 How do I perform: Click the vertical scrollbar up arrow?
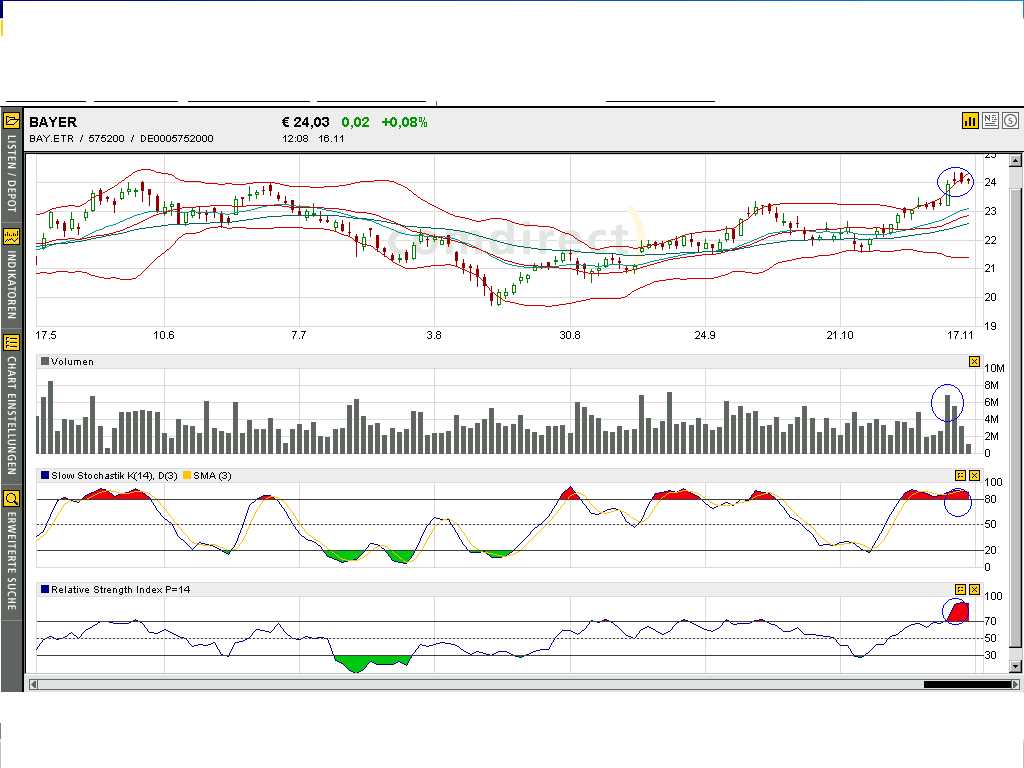[x=1015, y=161]
